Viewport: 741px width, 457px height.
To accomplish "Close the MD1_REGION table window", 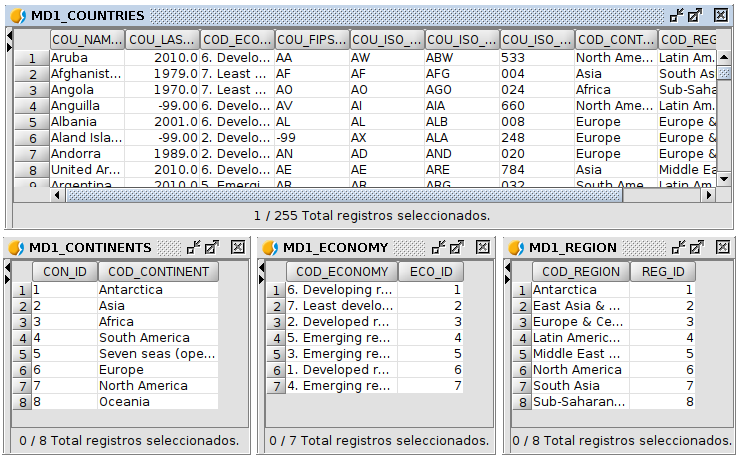I will [x=722, y=247].
